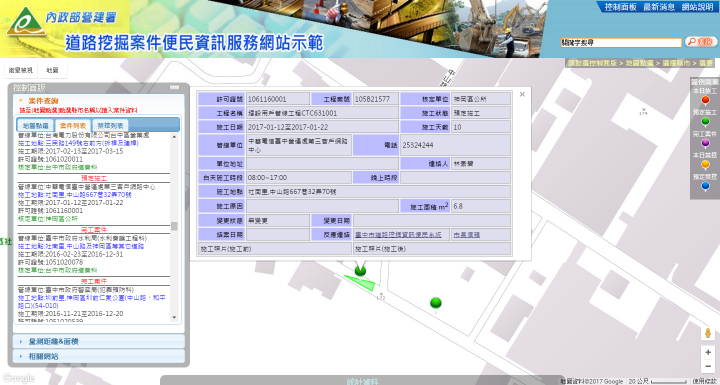
Task: Click the keyword search input field
Action: [621, 42]
